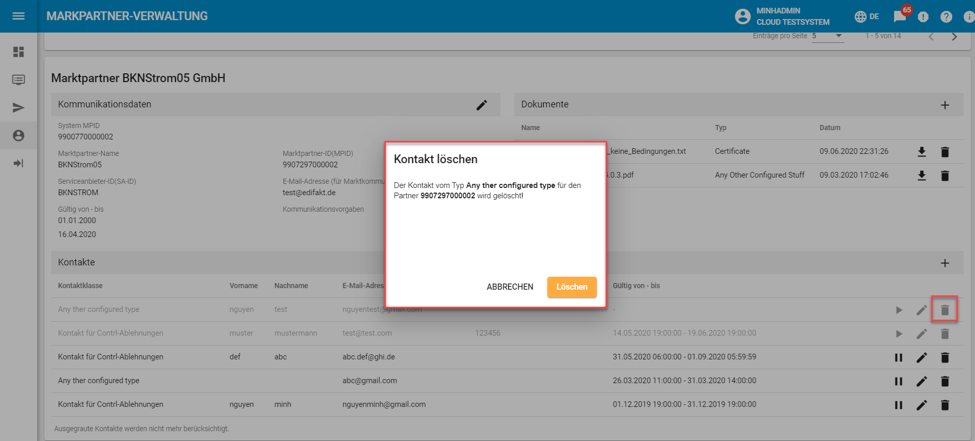Edit the abc@gmail.com contact

tap(922, 381)
